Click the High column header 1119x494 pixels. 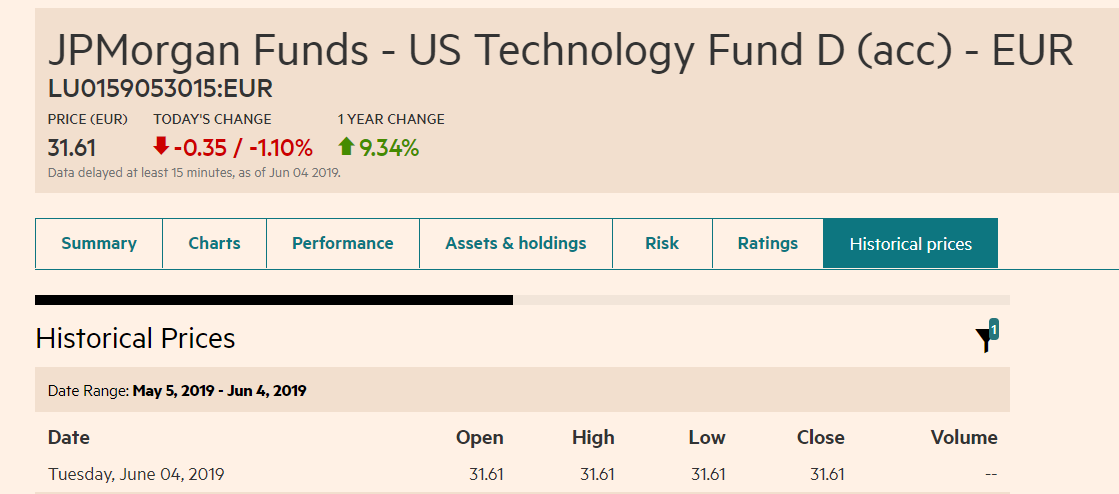[593, 437]
